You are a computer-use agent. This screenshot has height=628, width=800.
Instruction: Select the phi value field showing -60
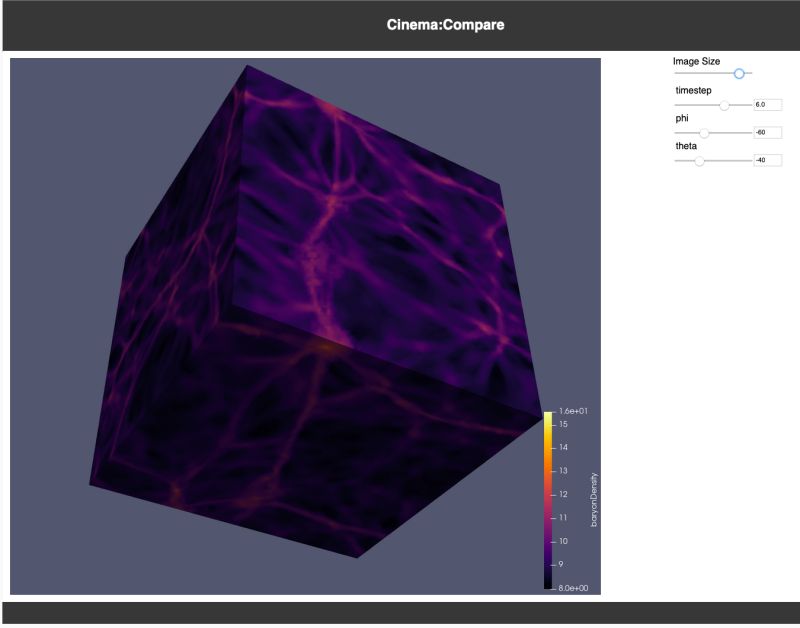(x=766, y=132)
